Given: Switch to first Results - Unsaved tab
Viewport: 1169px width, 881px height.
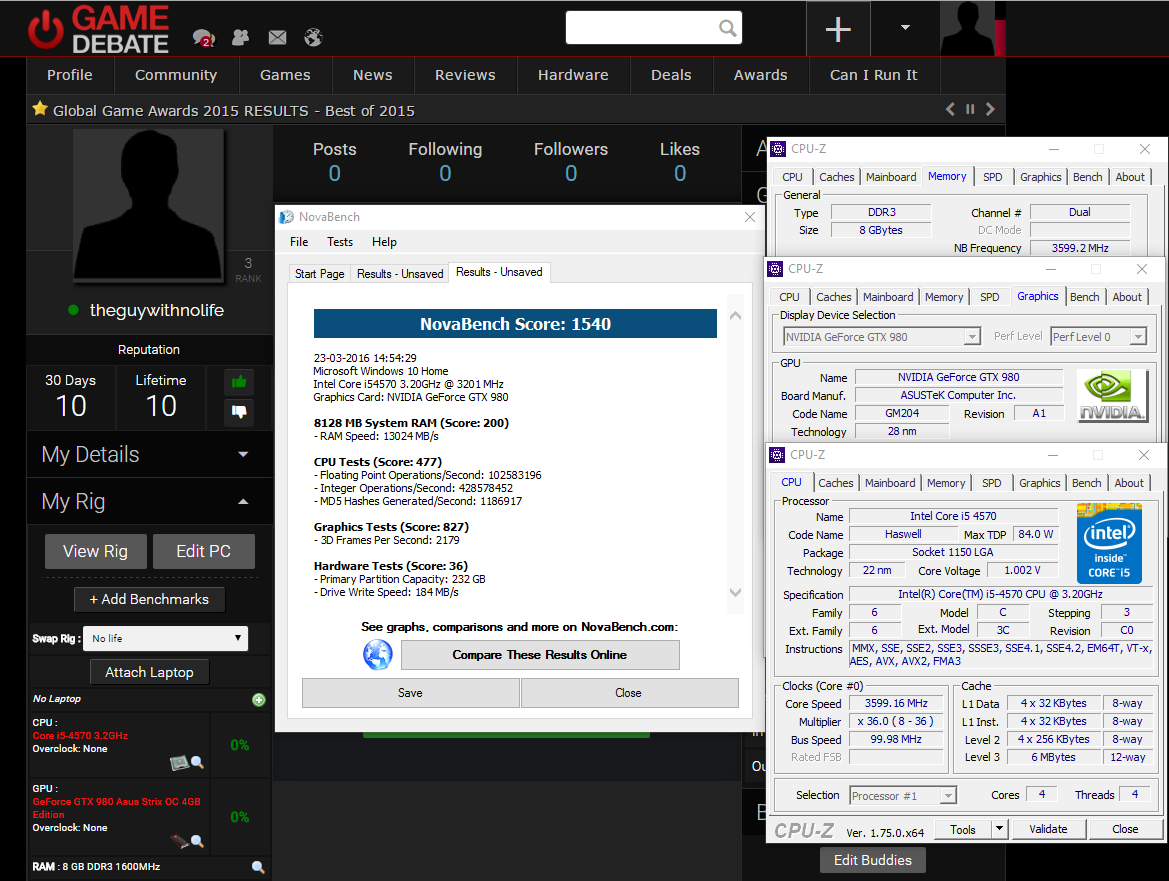Looking at the screenshot, I should [400, 274].
